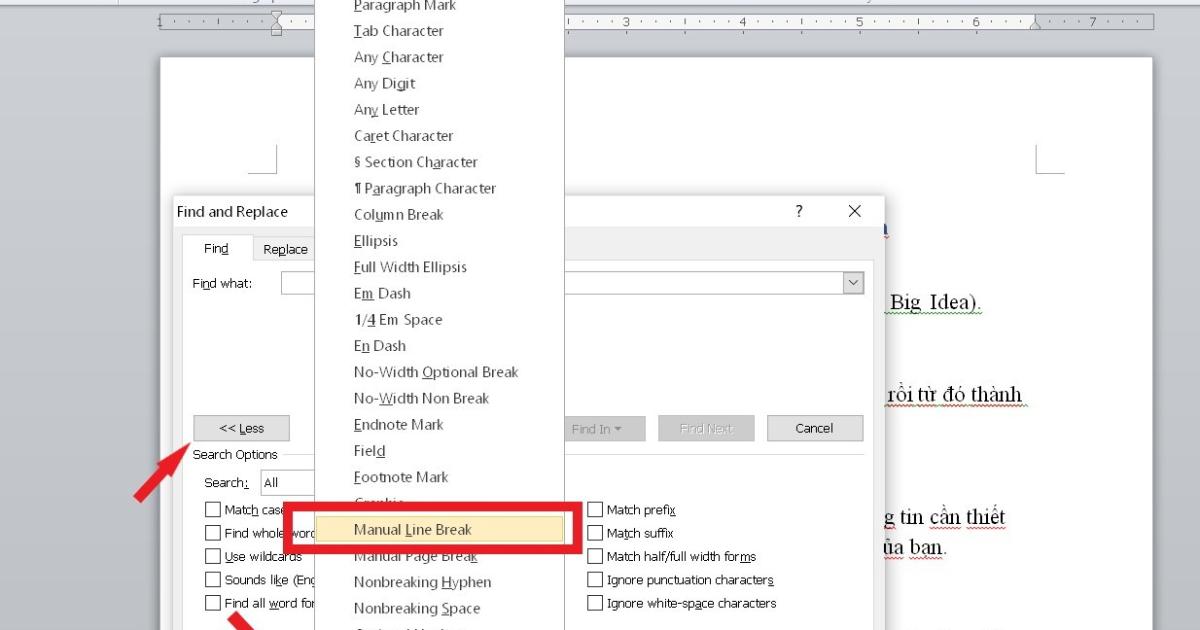This screenshot has width=1200, height=630.
Task: Click the Cancel button
Action: coord(814,428)
